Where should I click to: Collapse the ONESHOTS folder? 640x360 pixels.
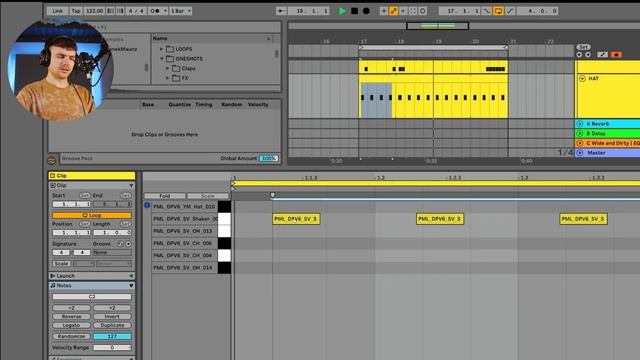coord(162,59)
